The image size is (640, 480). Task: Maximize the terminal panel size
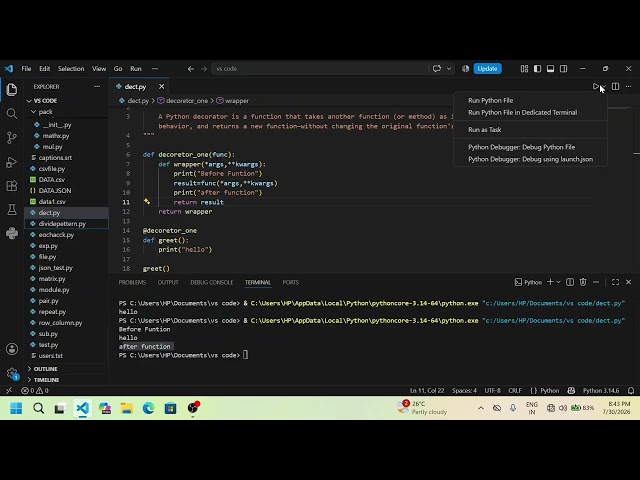615,282
